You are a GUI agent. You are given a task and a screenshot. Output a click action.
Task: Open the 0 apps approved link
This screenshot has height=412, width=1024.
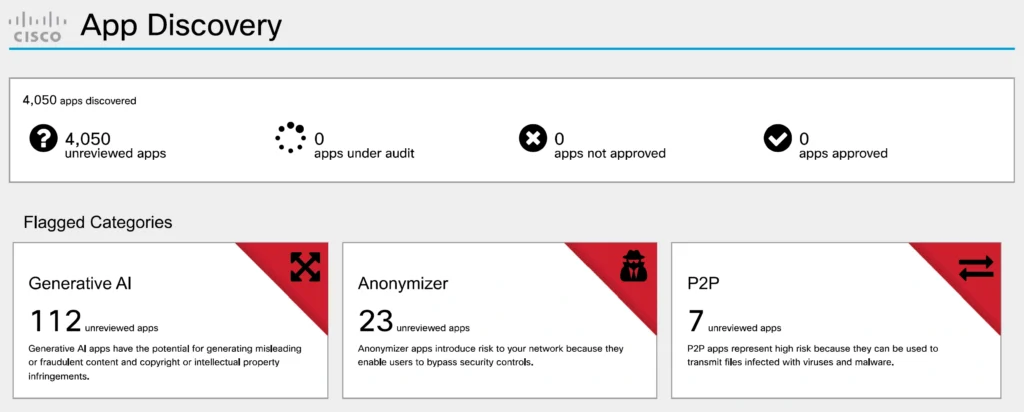point(843,146)
